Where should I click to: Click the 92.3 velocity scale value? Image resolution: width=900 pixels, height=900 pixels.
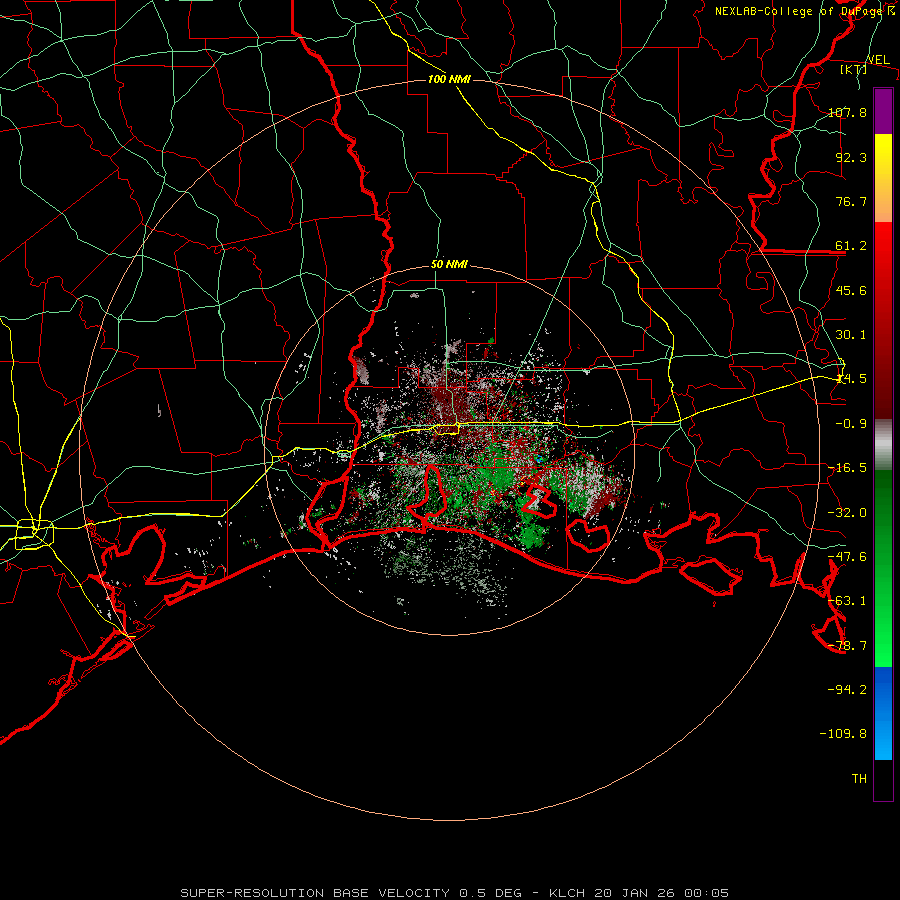click(x=851, y=157)
